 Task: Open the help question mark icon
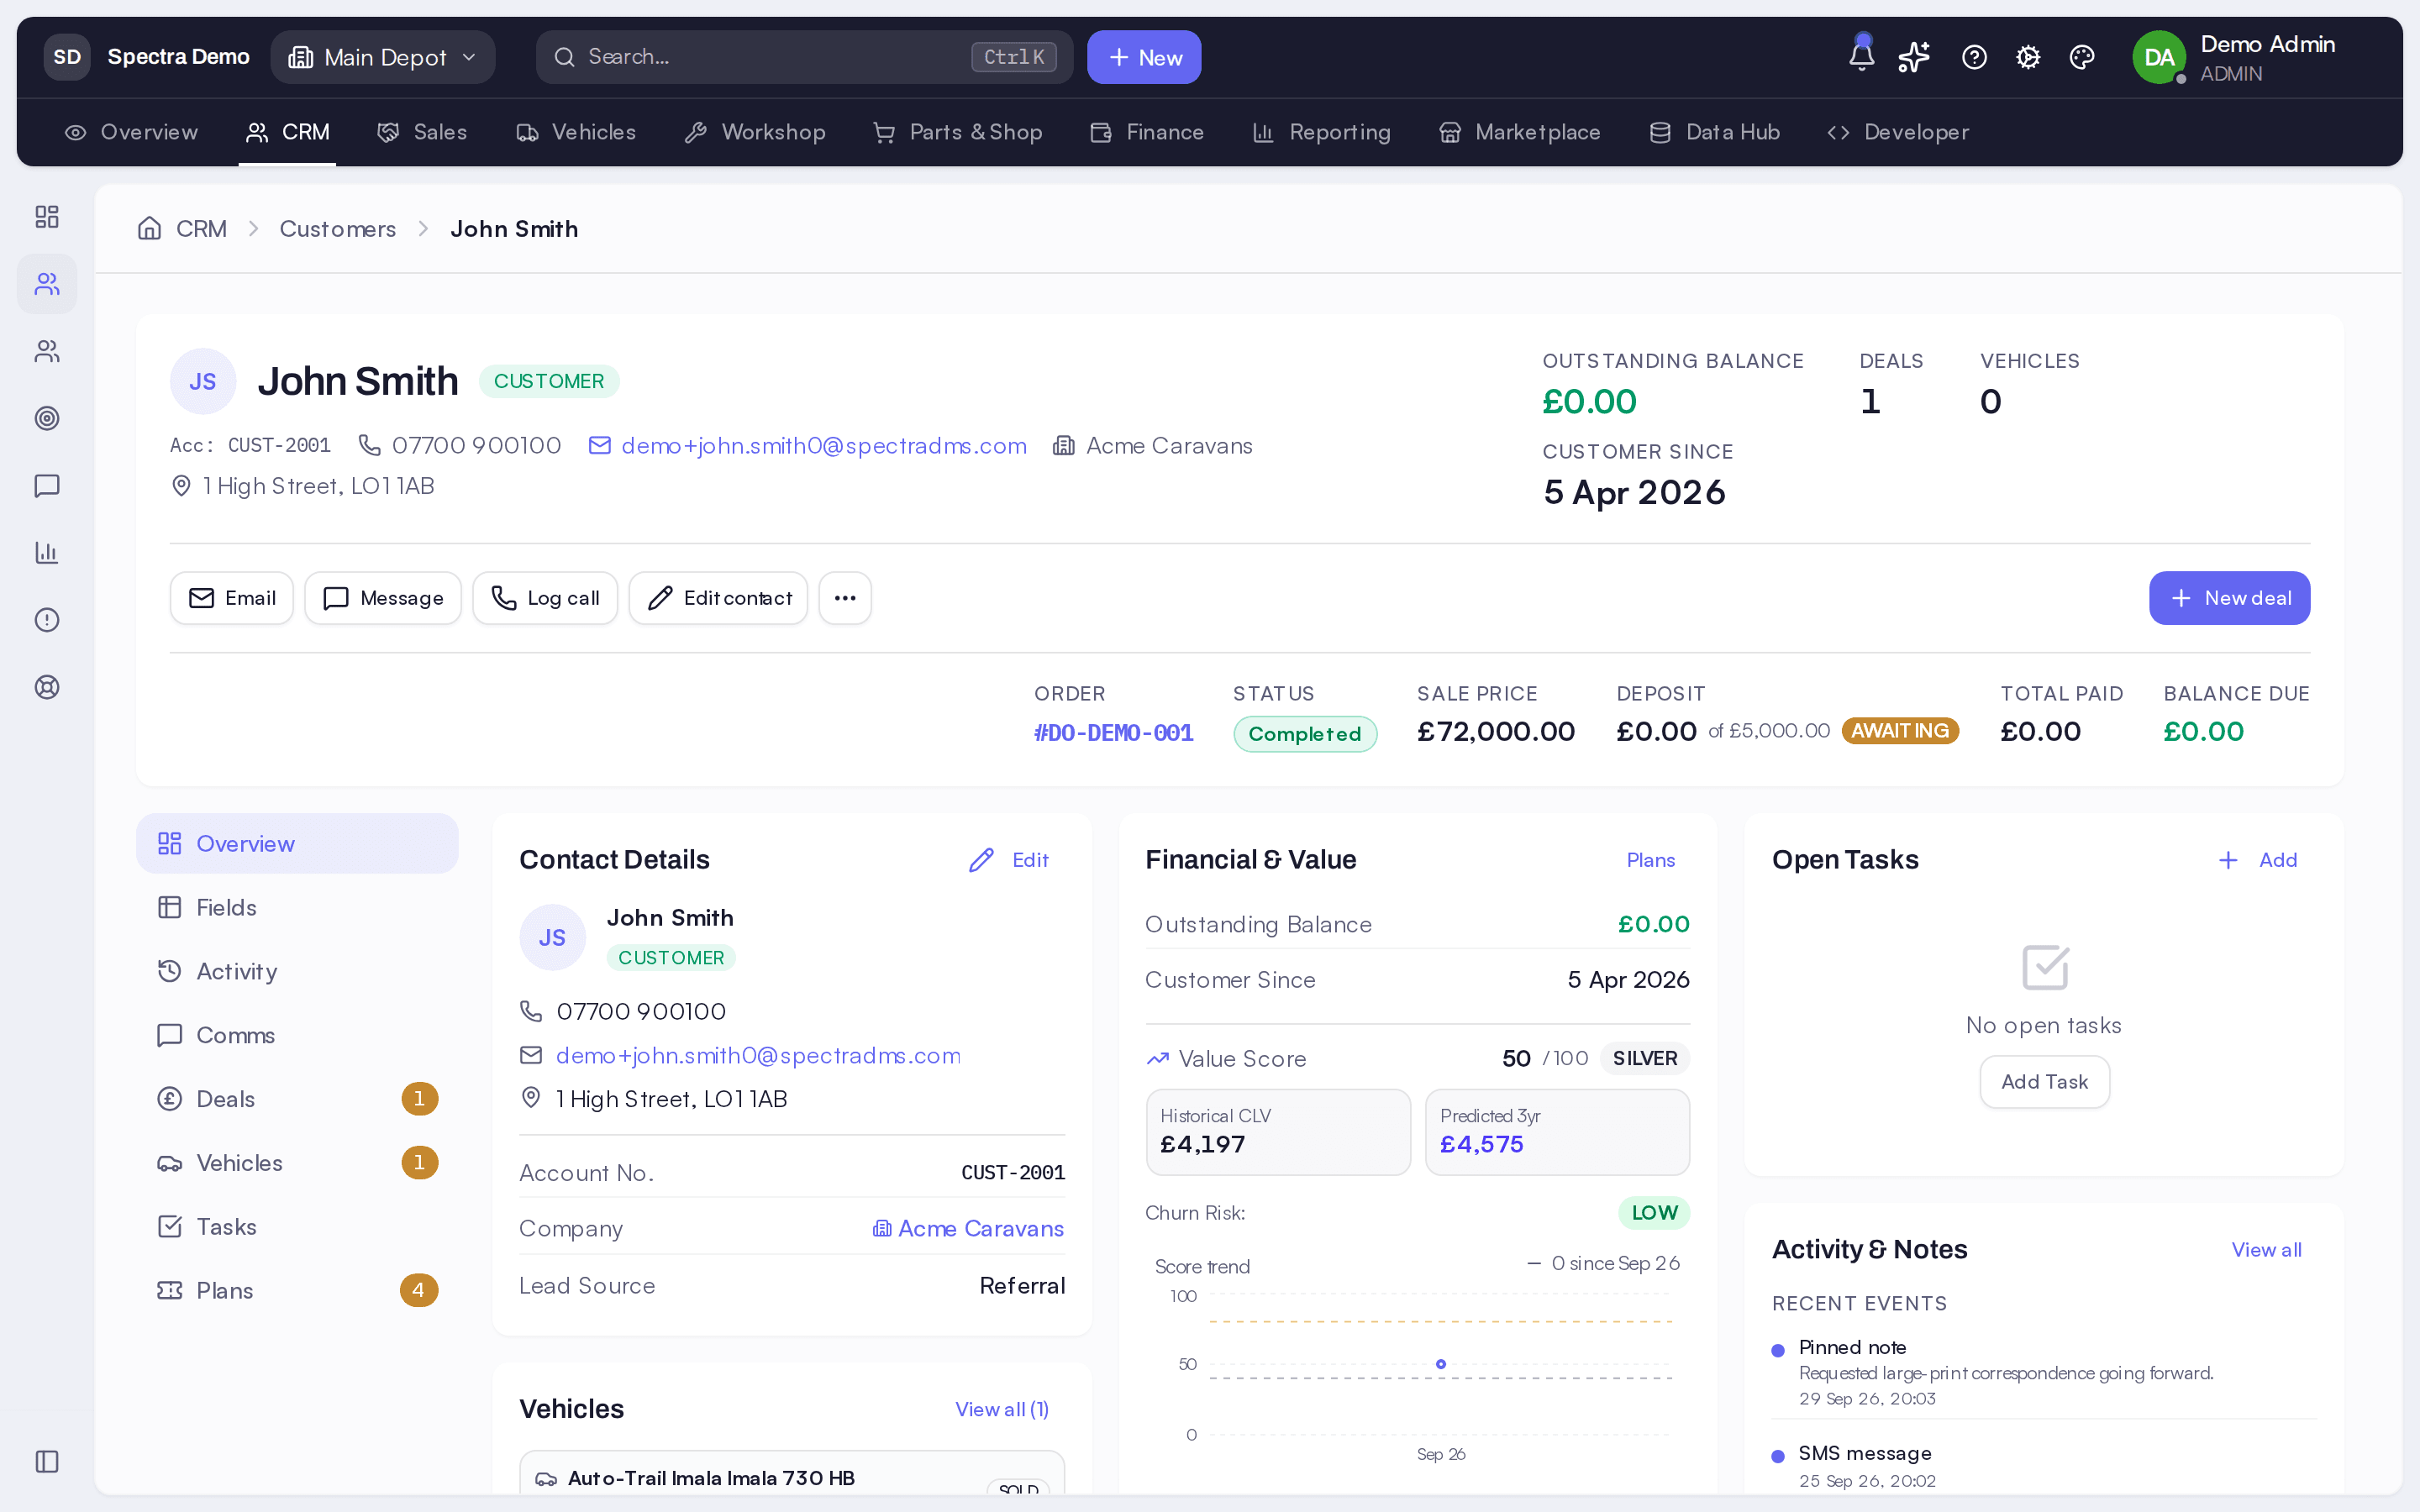(1974, 57)
